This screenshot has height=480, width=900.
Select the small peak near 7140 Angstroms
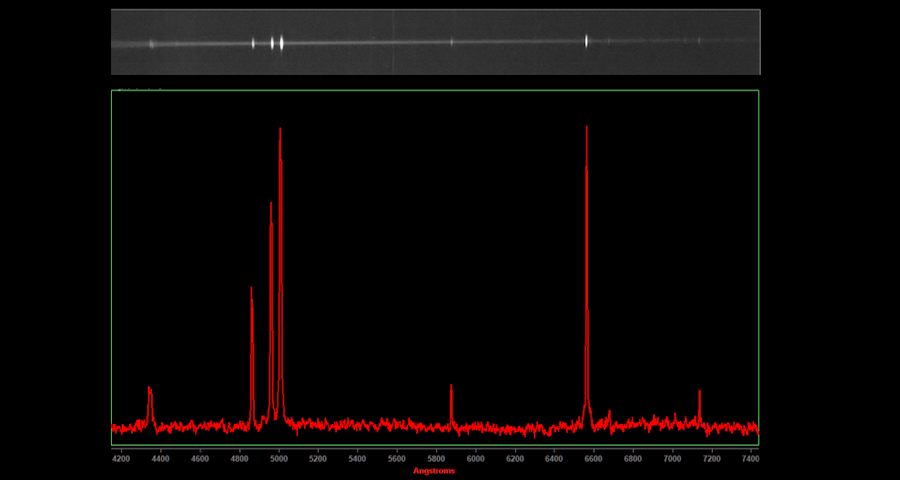click(x=699, y=394)
